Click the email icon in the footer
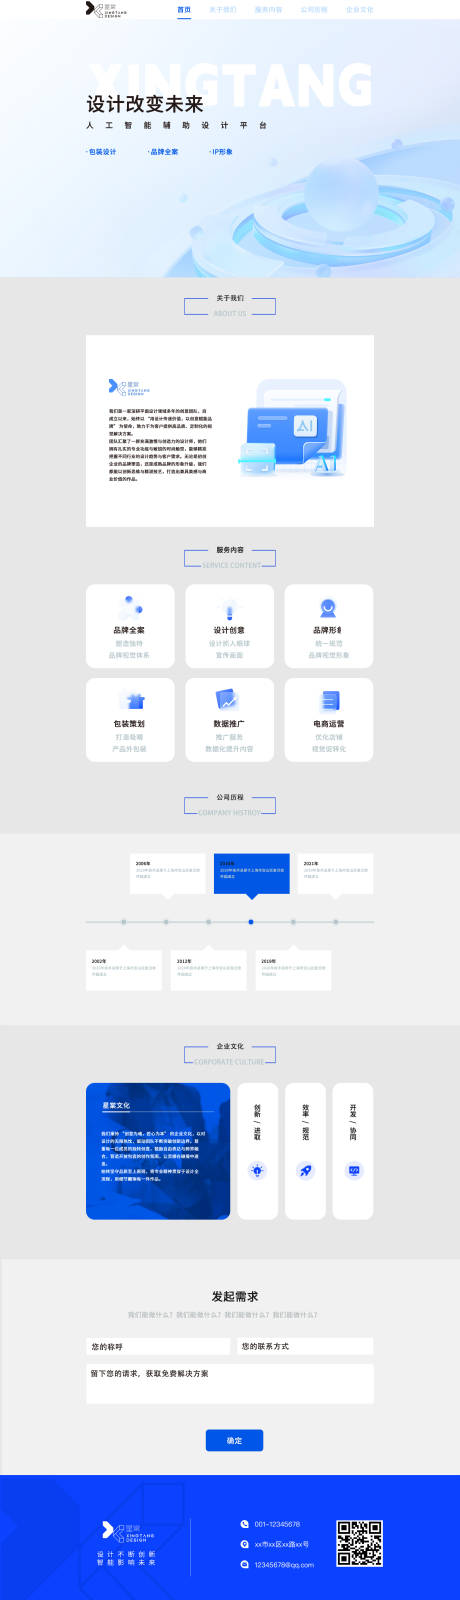 (x=244, y=1564)
